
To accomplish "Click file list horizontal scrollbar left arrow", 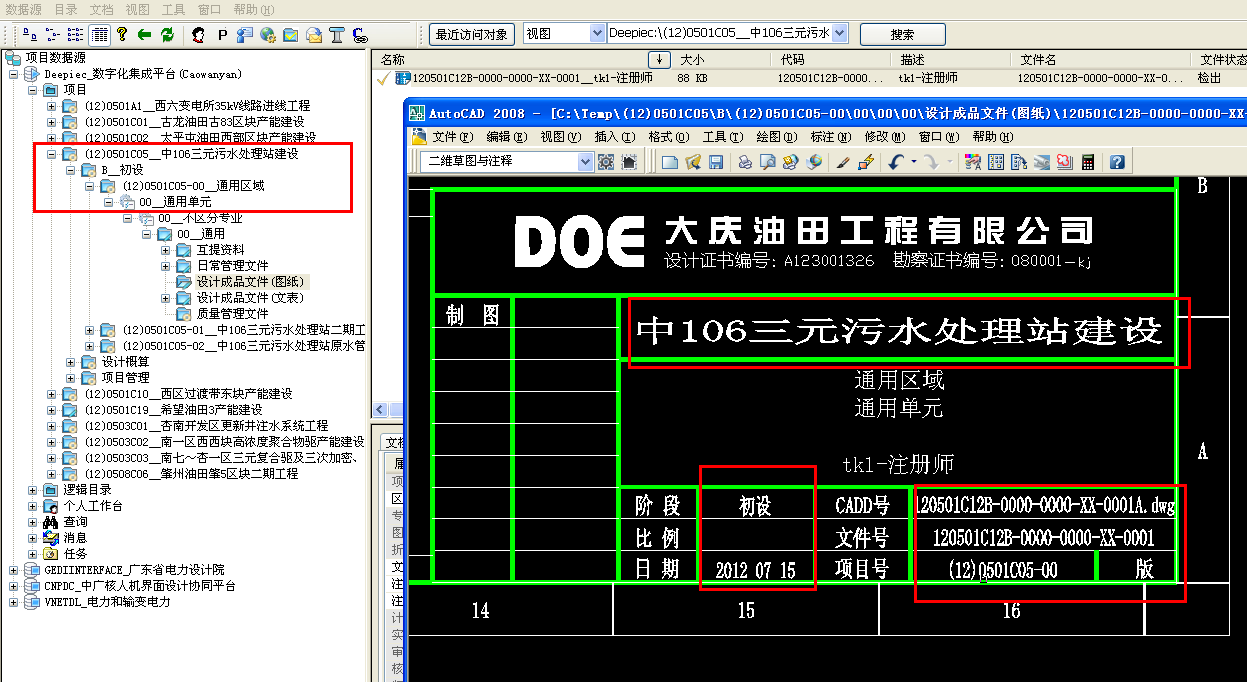I will pyautogui.click(x=380, y=411).
